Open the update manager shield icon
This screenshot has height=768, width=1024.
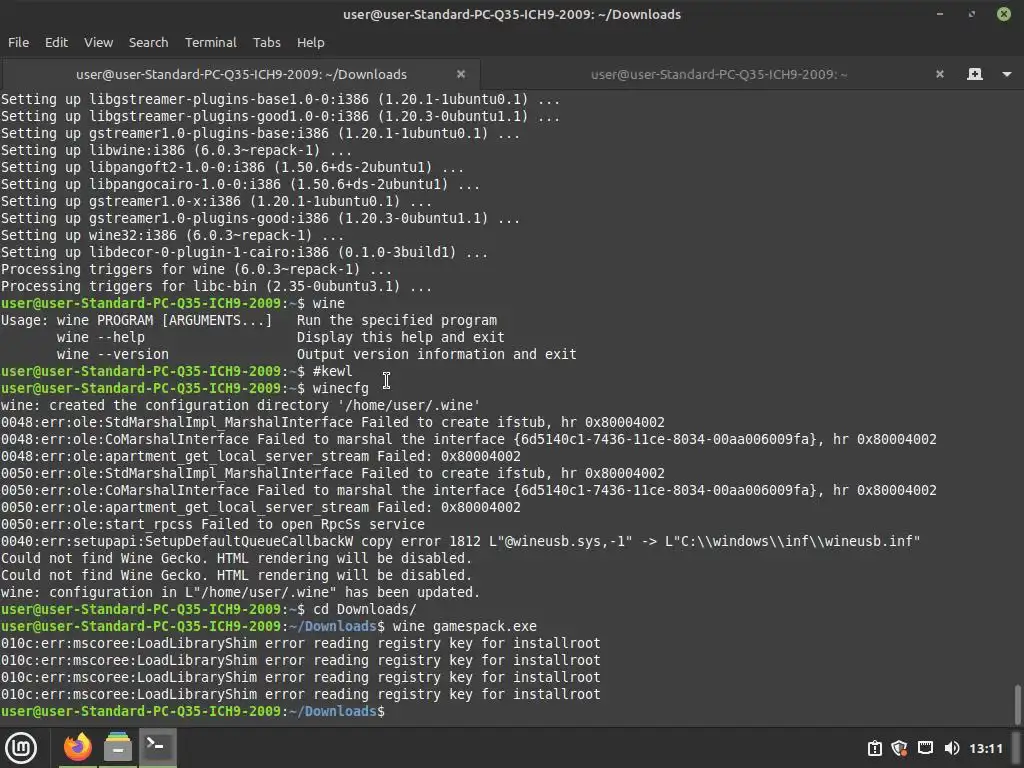(x=900, y=748)
